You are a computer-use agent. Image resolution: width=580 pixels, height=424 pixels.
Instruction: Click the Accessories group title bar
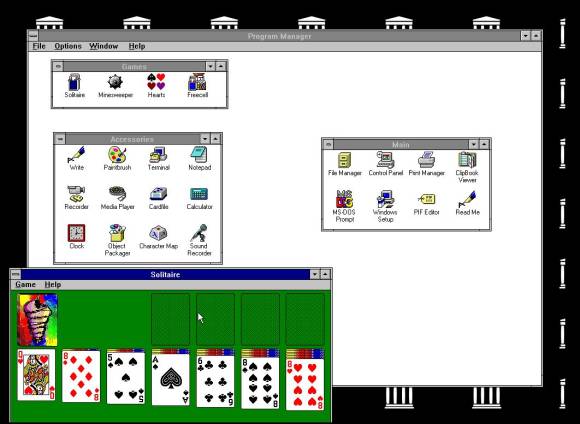132,139
